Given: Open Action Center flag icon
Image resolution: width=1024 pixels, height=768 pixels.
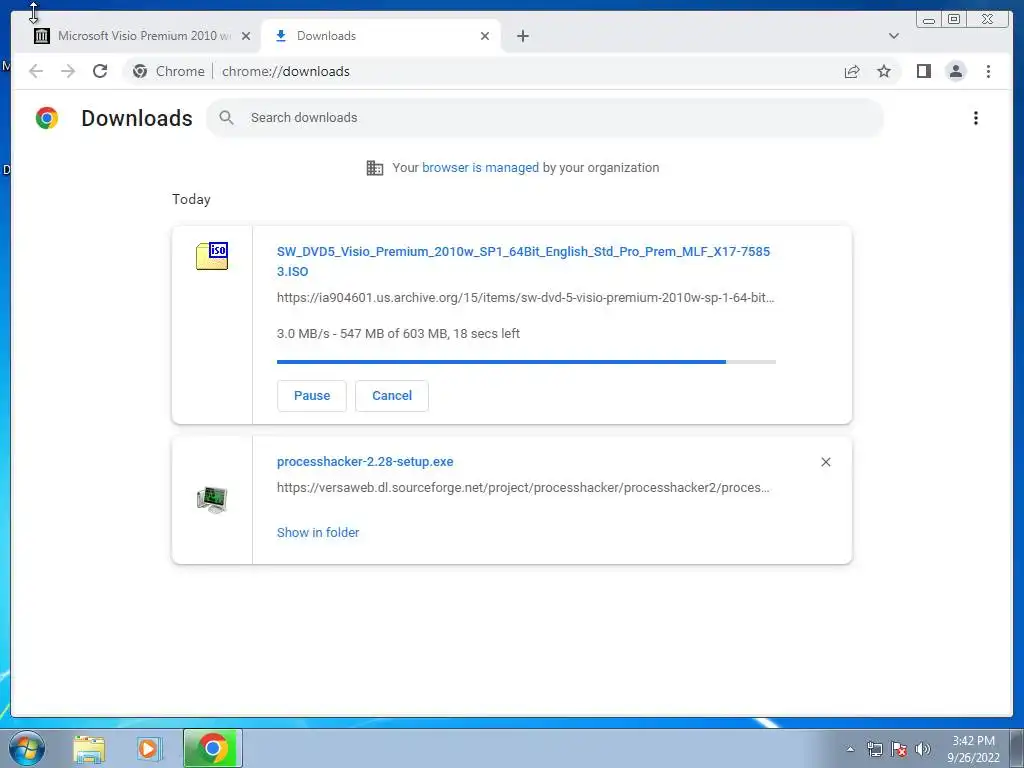Looking at the screenshot, I should (x=899, y=749).
